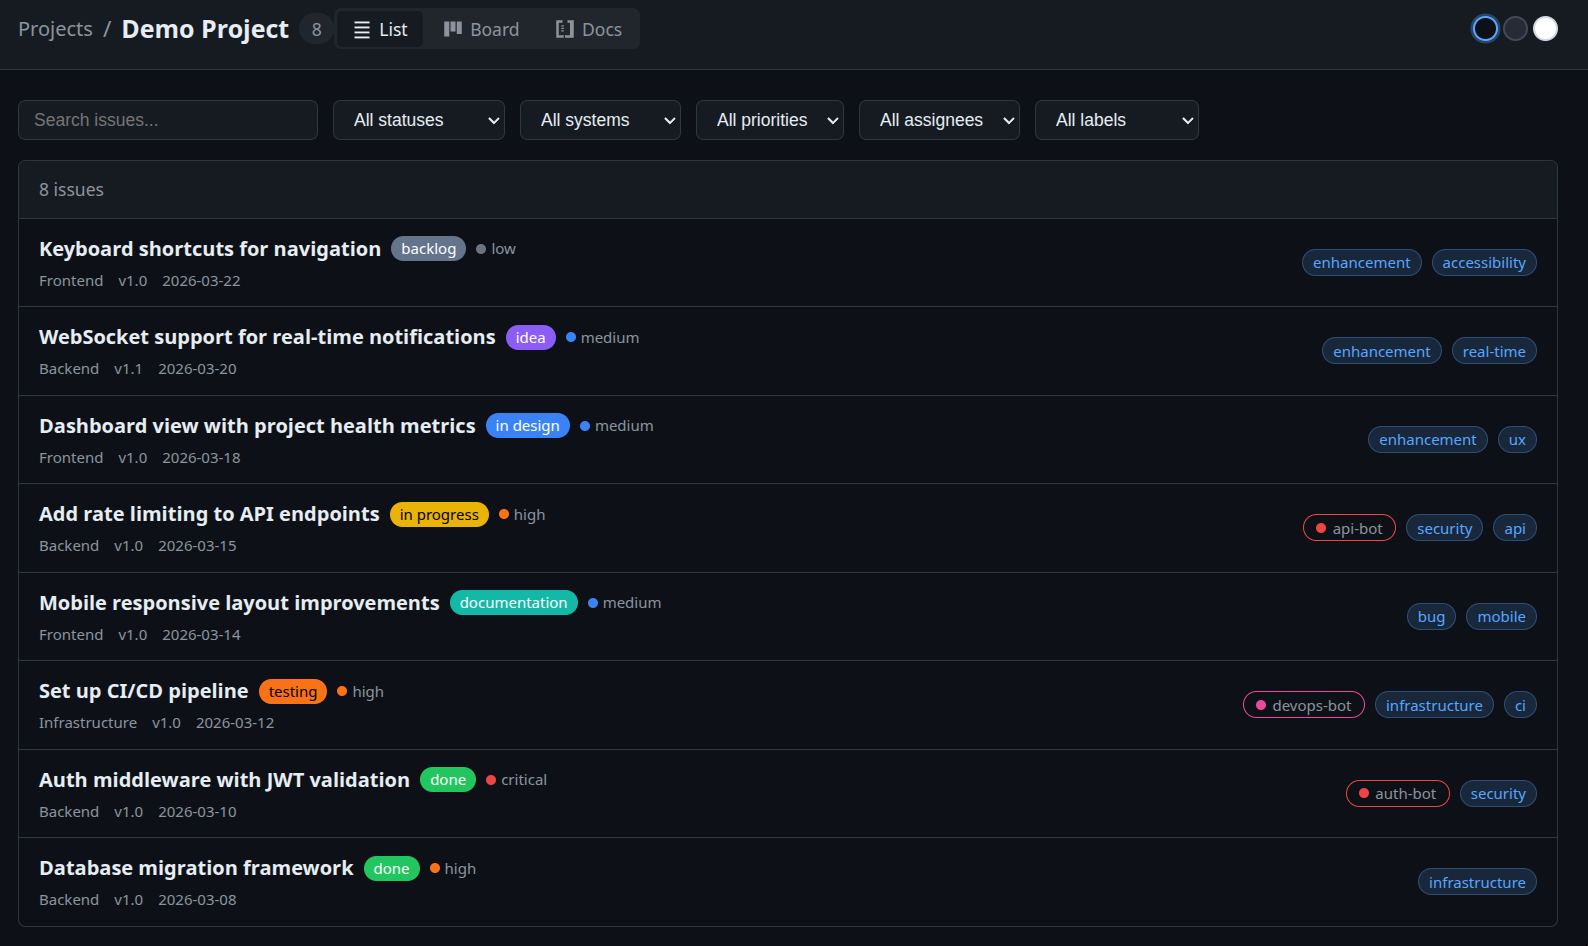This screenshot has width=1588, height=946.
Task: Click the auth-bot assignee tag
Action: pos(1397,794)
